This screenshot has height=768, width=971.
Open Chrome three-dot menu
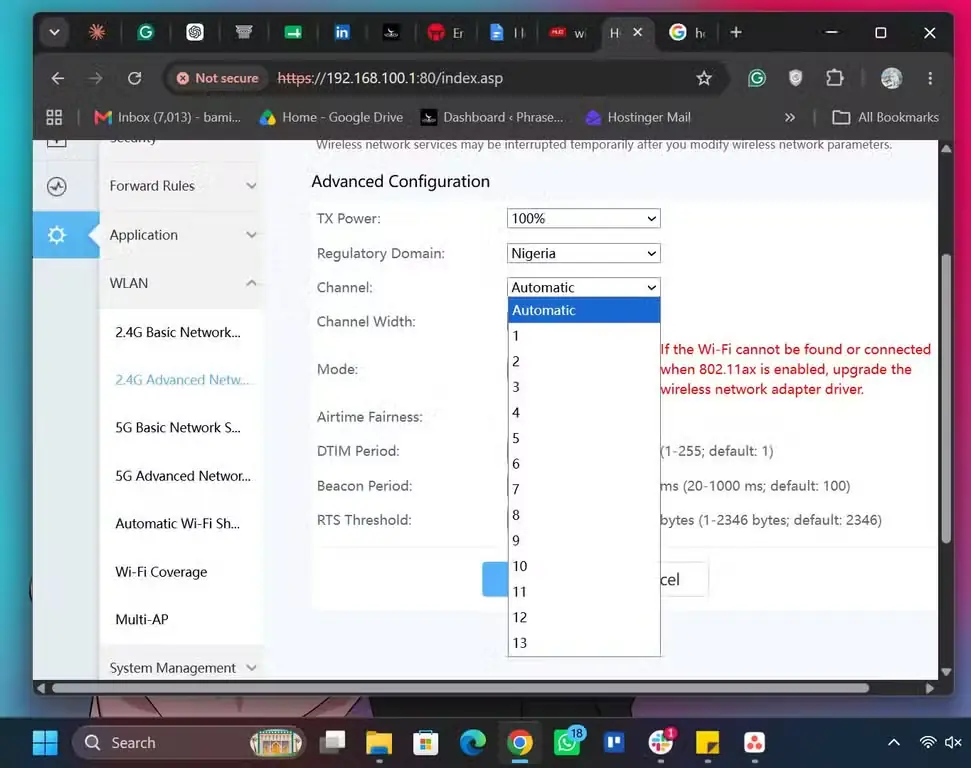pos(930,78)
